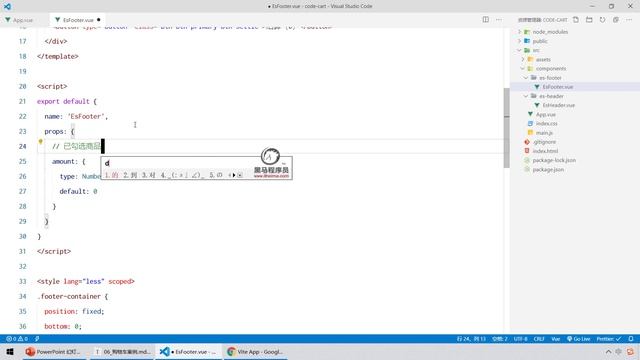Collapse the components folder
The image size is (640, 360).
523,69
